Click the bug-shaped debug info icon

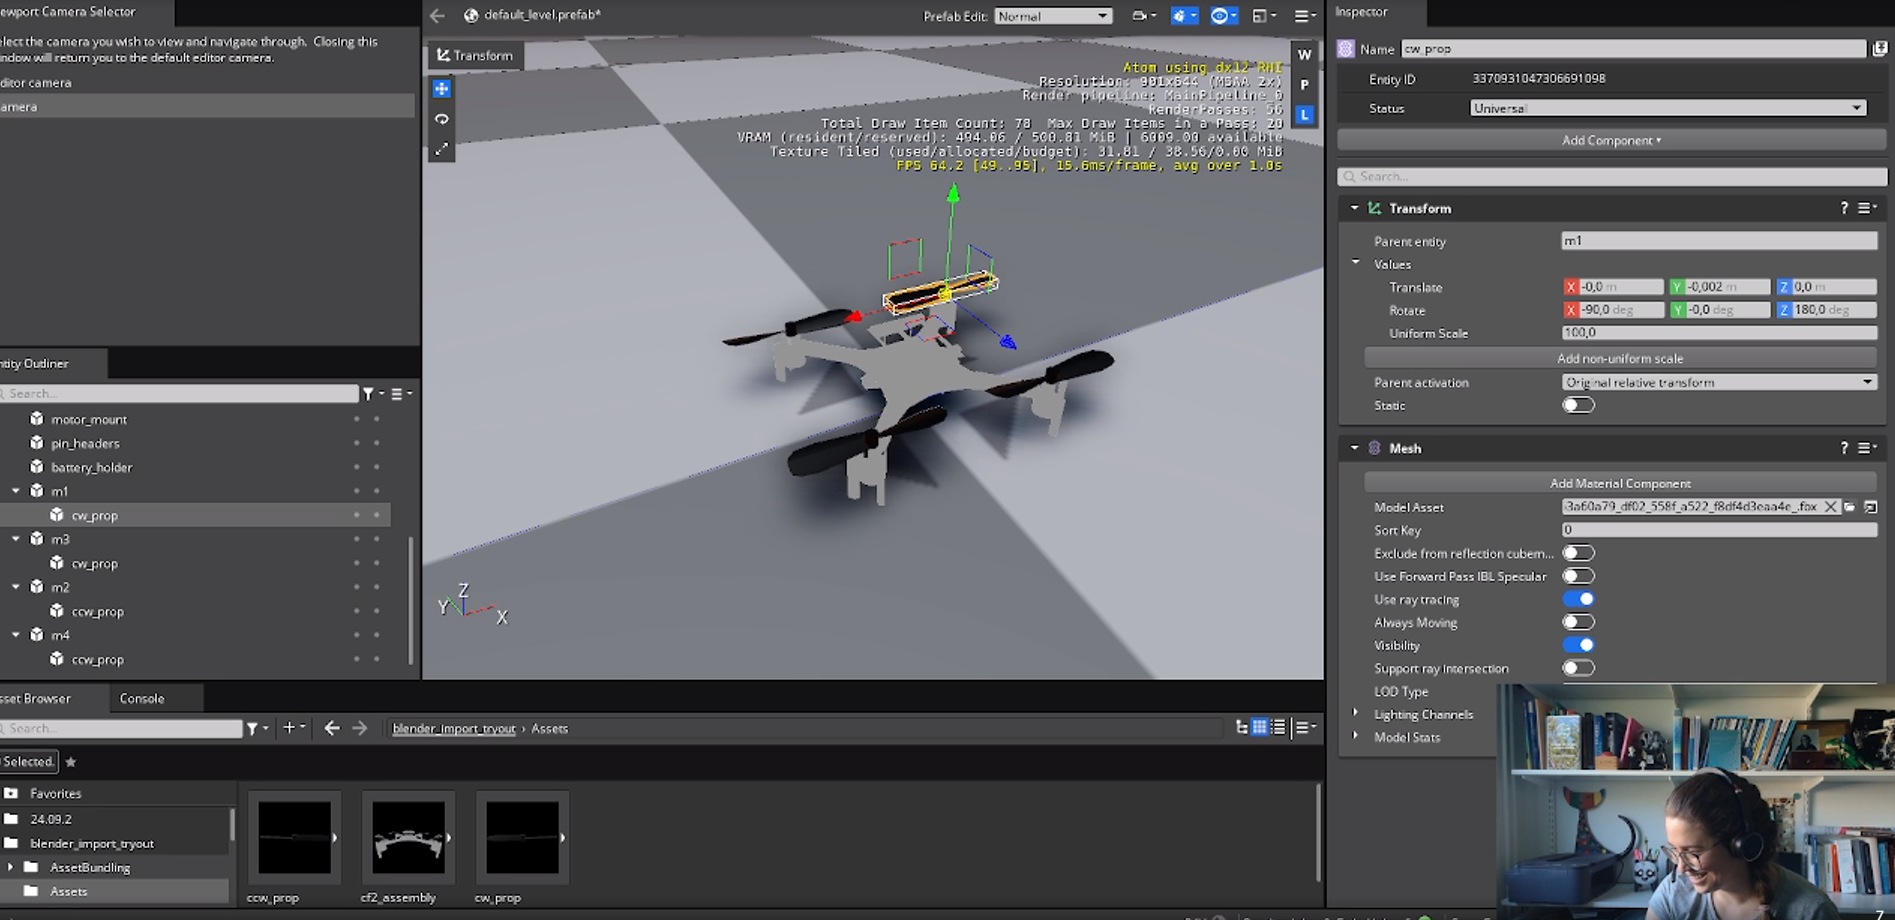tap(1180, 16)
